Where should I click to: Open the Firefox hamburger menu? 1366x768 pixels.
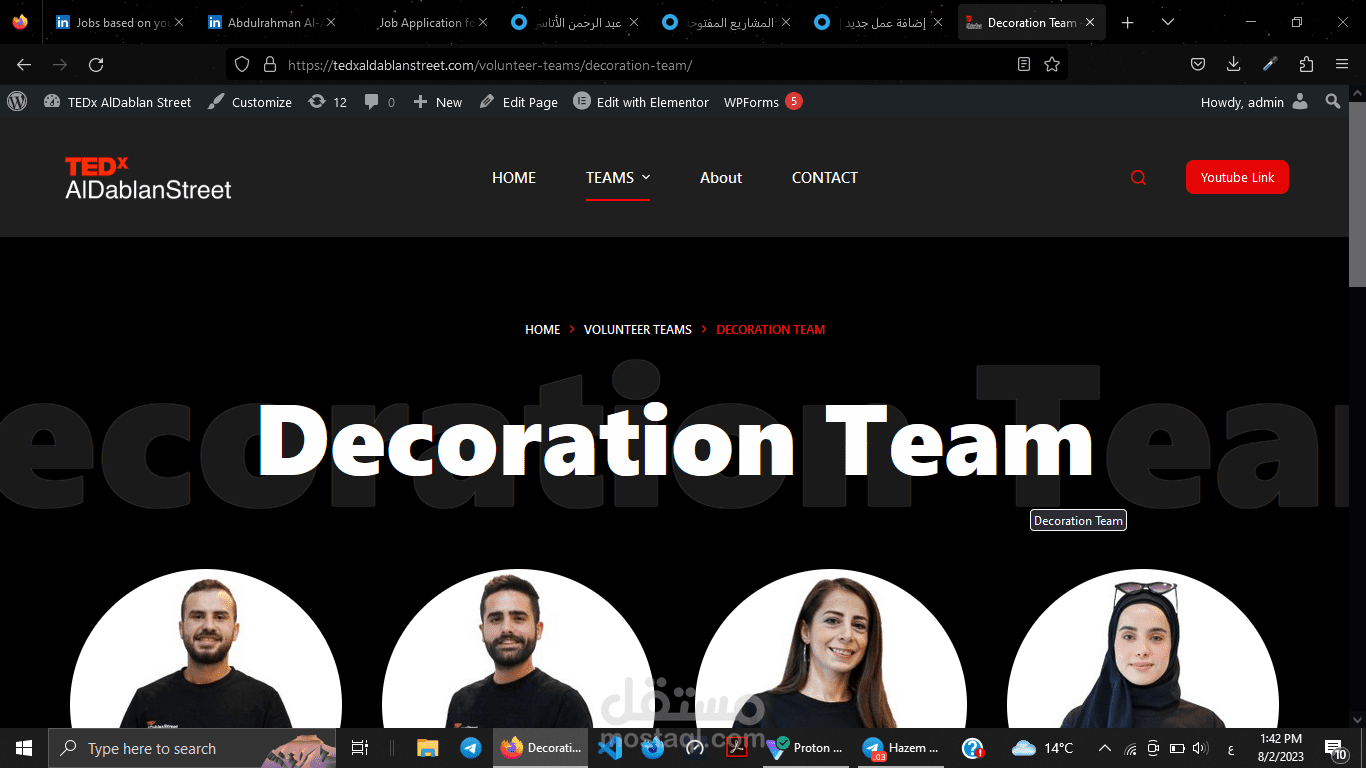click(x=1342, y=64)
